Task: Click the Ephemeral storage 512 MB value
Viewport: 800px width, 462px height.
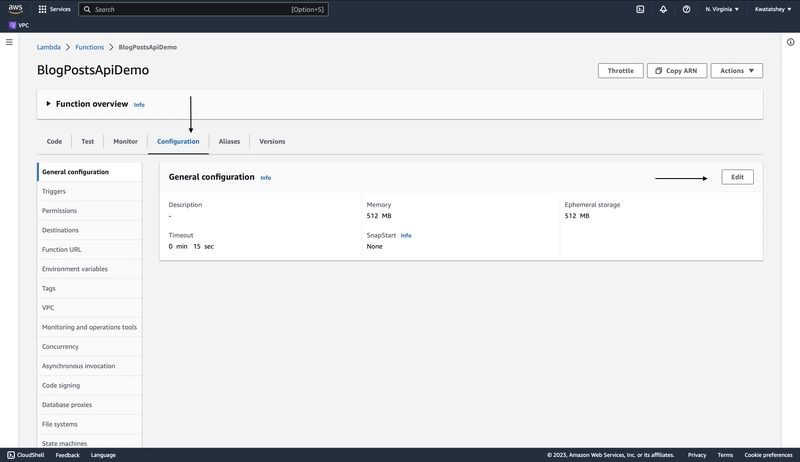Action: [x=577, y=216]
